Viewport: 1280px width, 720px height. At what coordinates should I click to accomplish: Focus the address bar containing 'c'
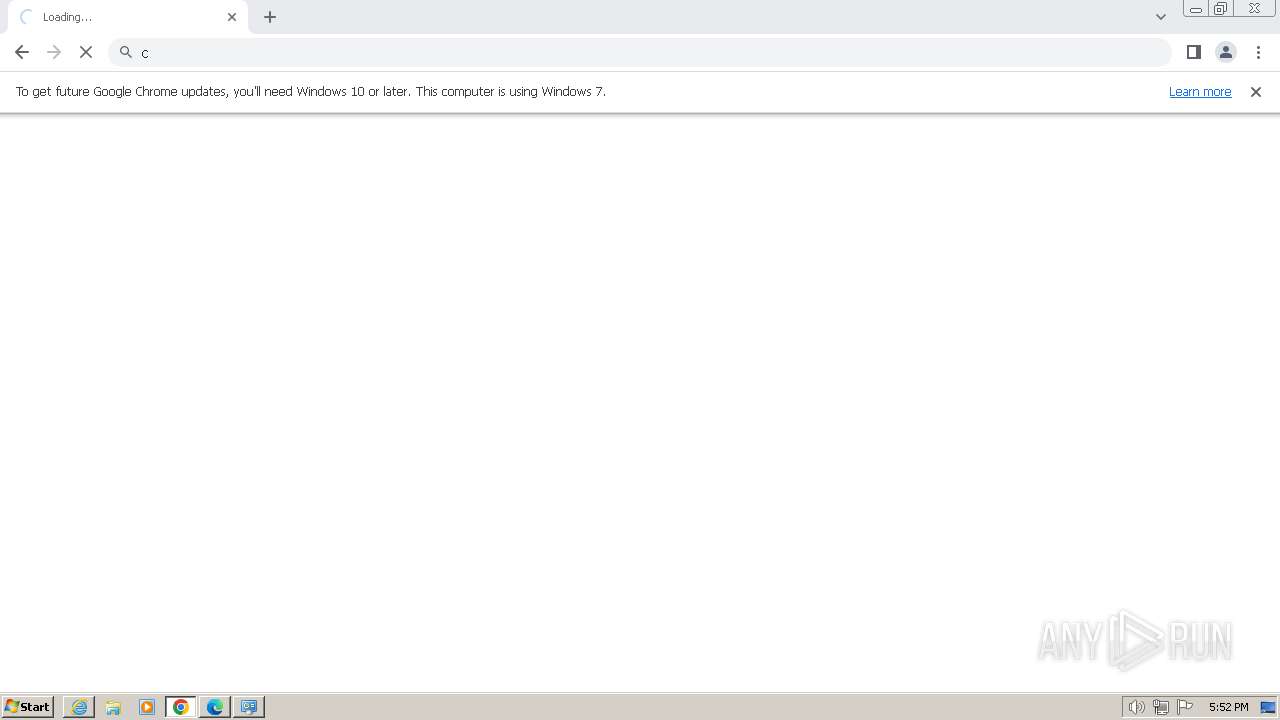[640, 52]
